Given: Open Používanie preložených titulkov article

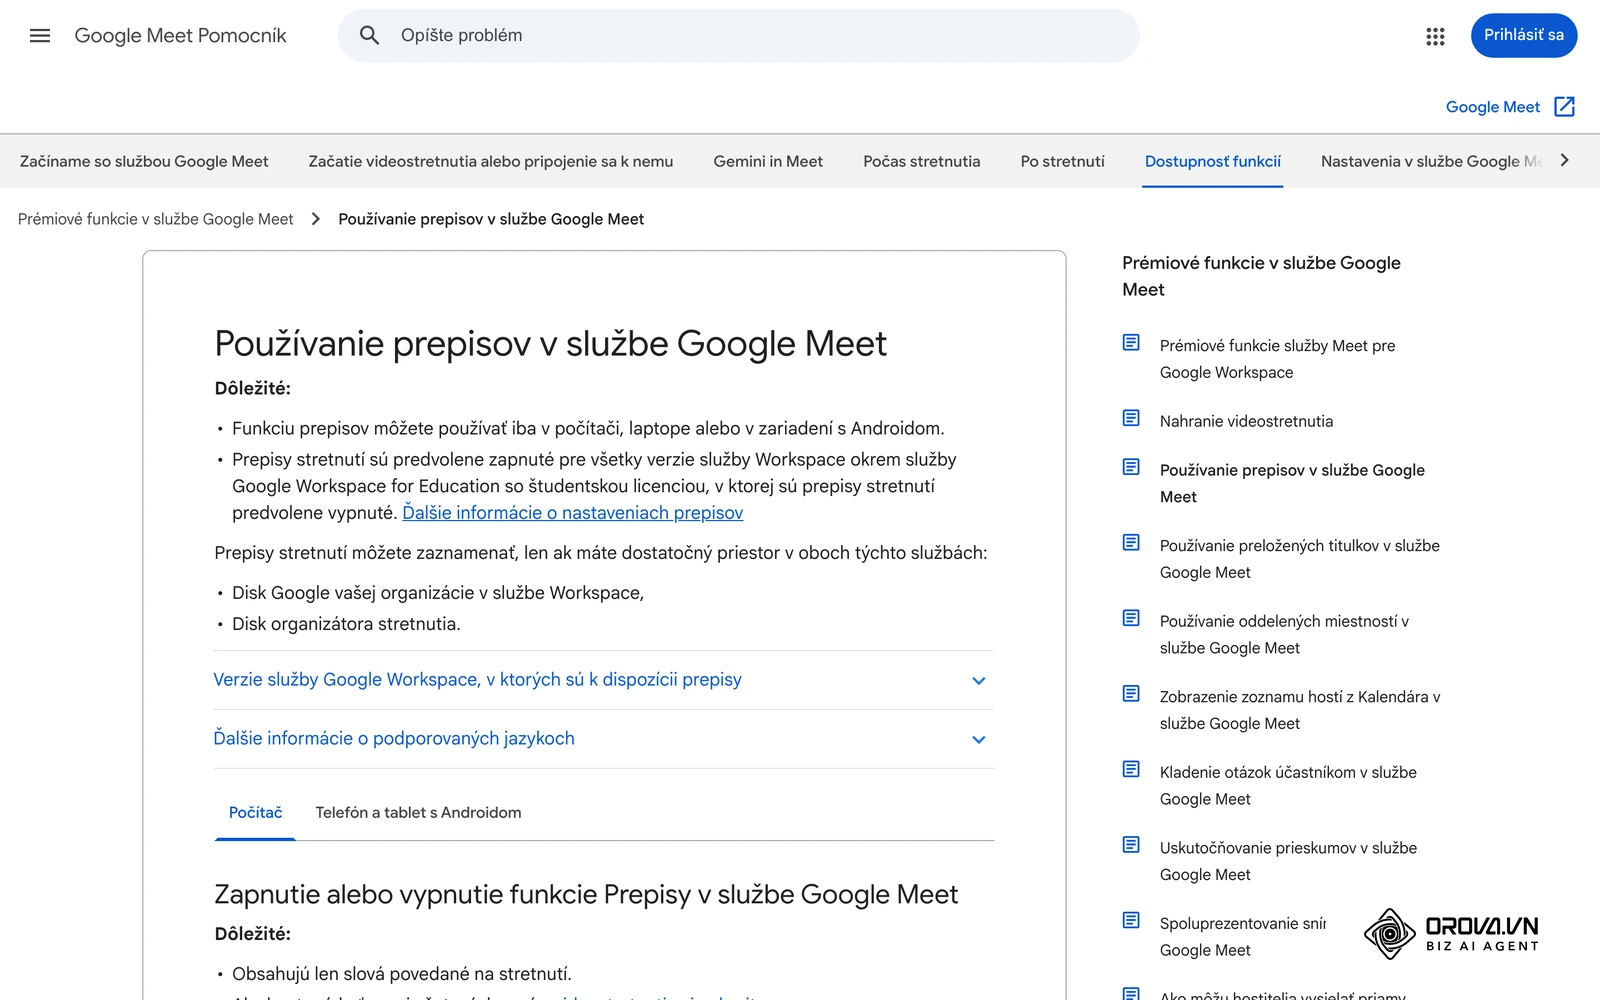Looking at the screenshot, I should (1299, 559).
